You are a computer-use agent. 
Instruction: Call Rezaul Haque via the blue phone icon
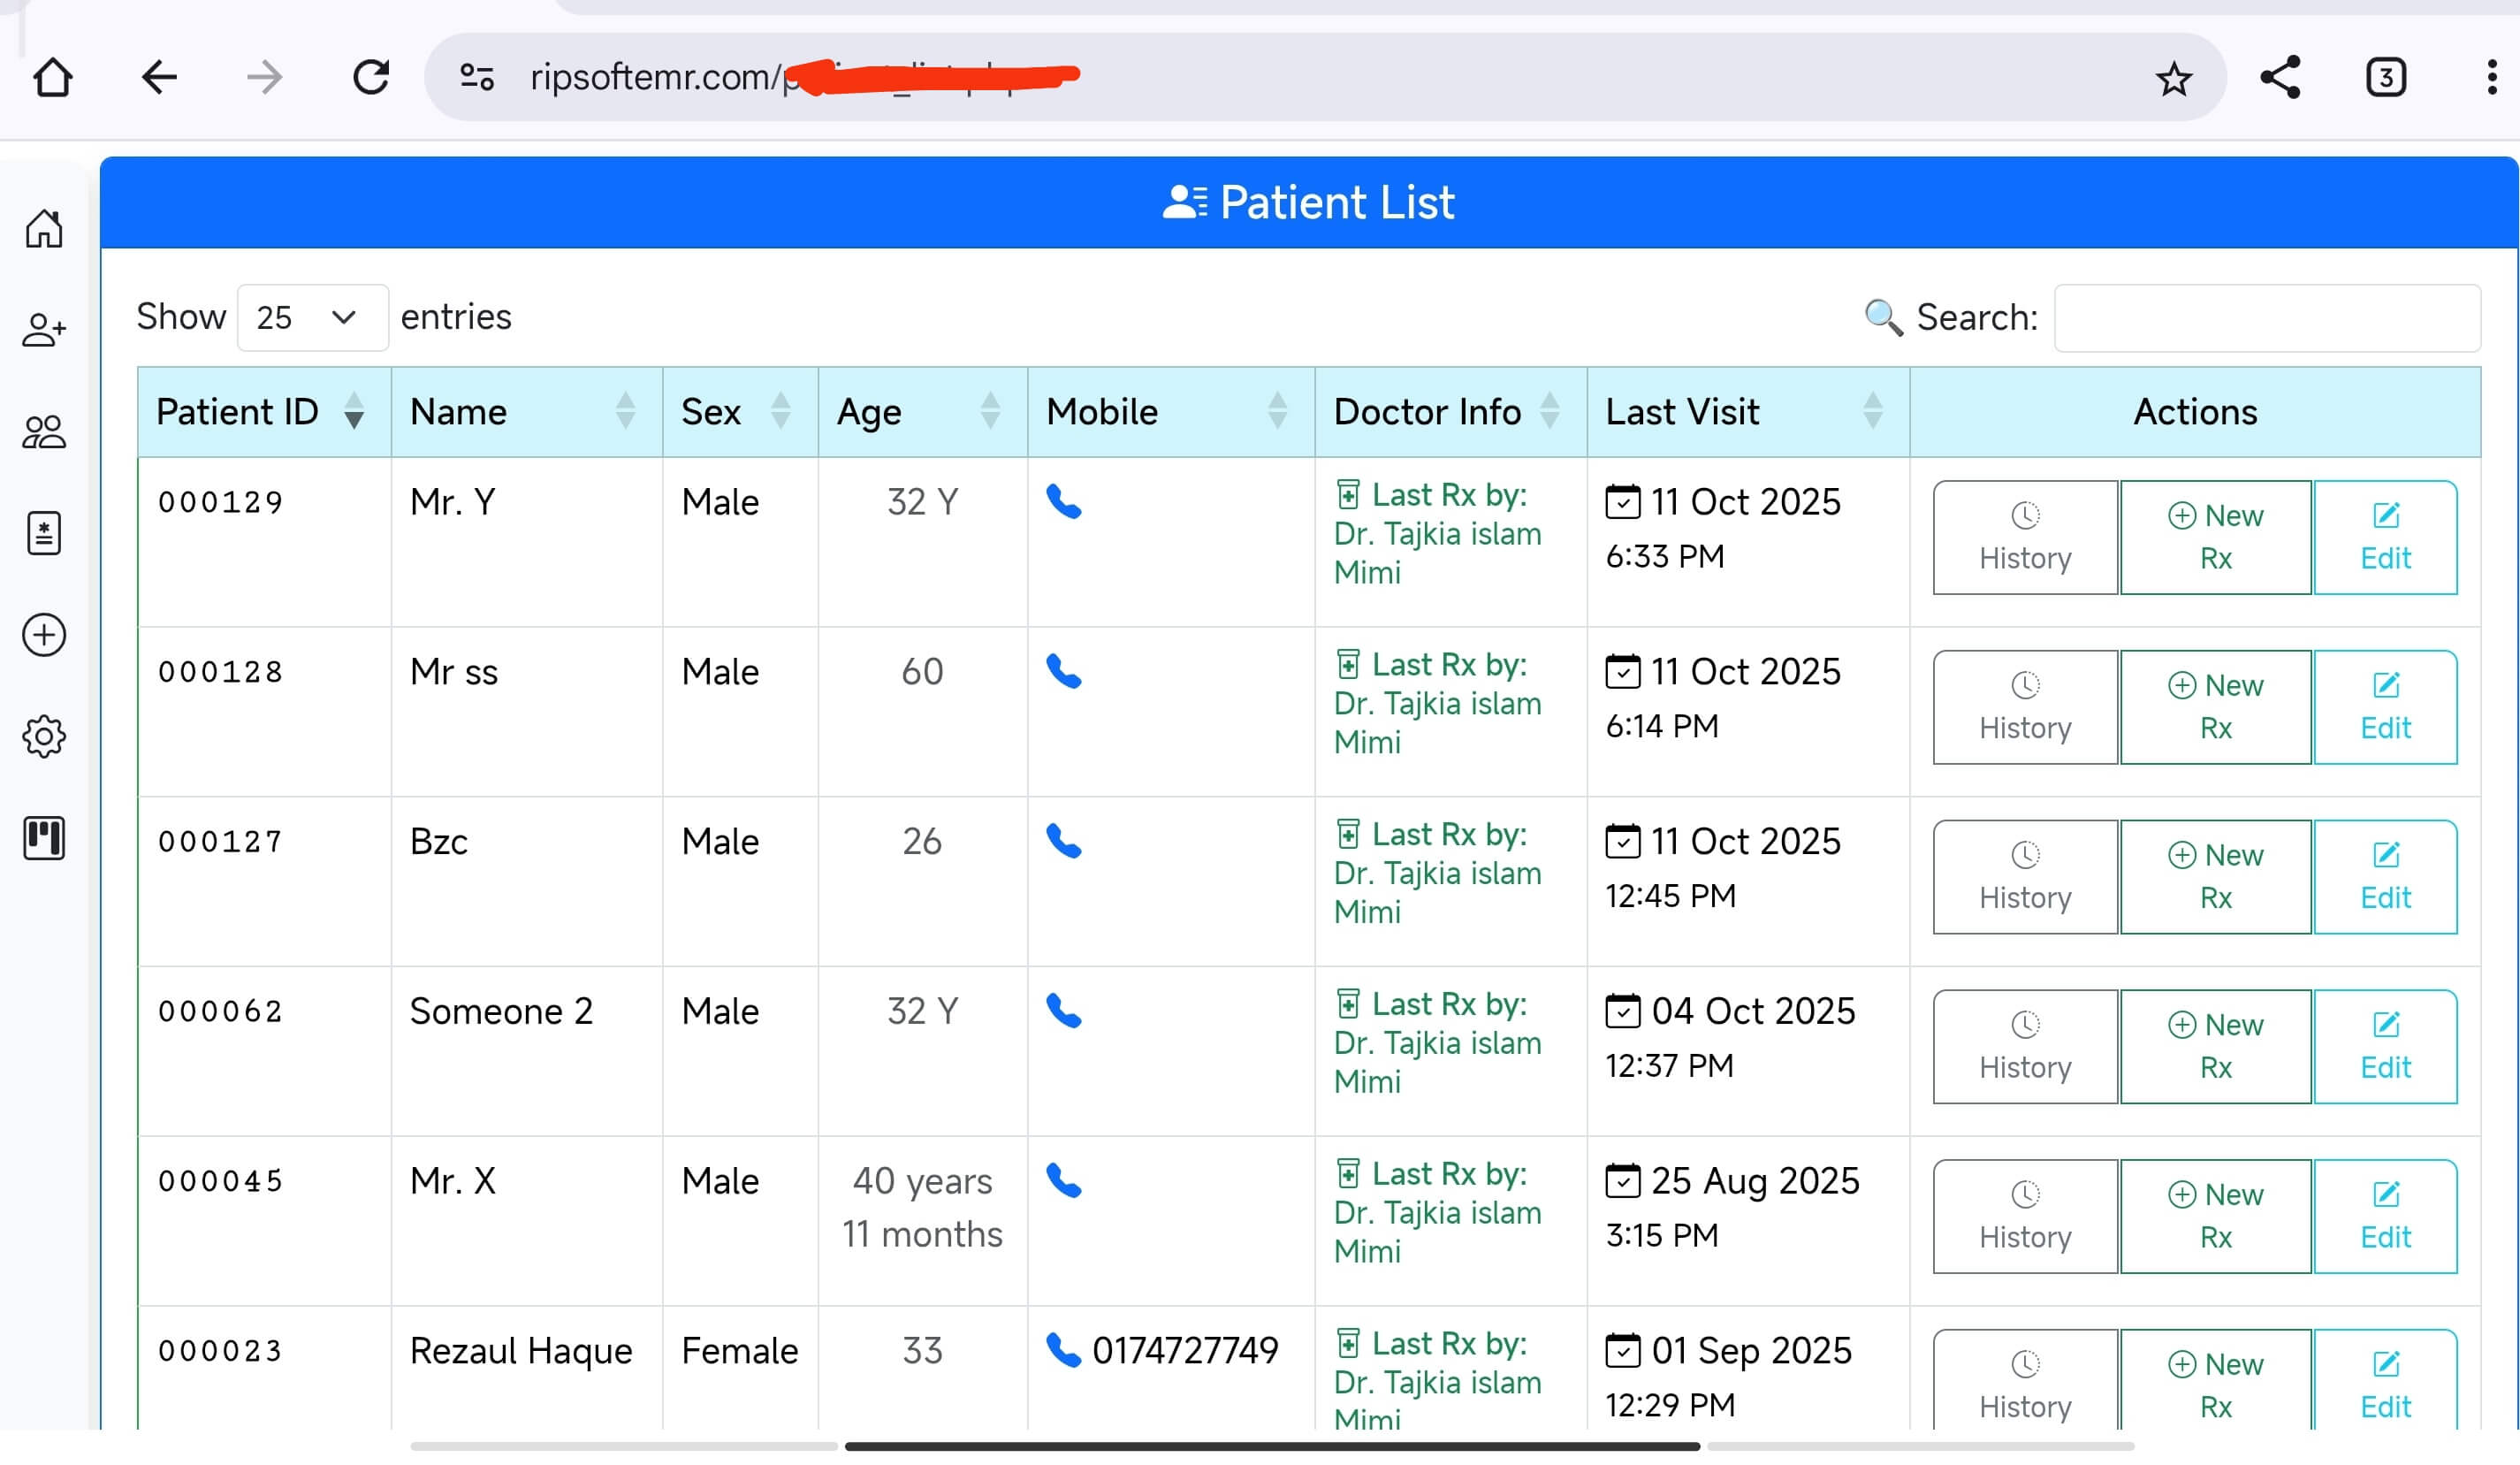(1063, 1351)
